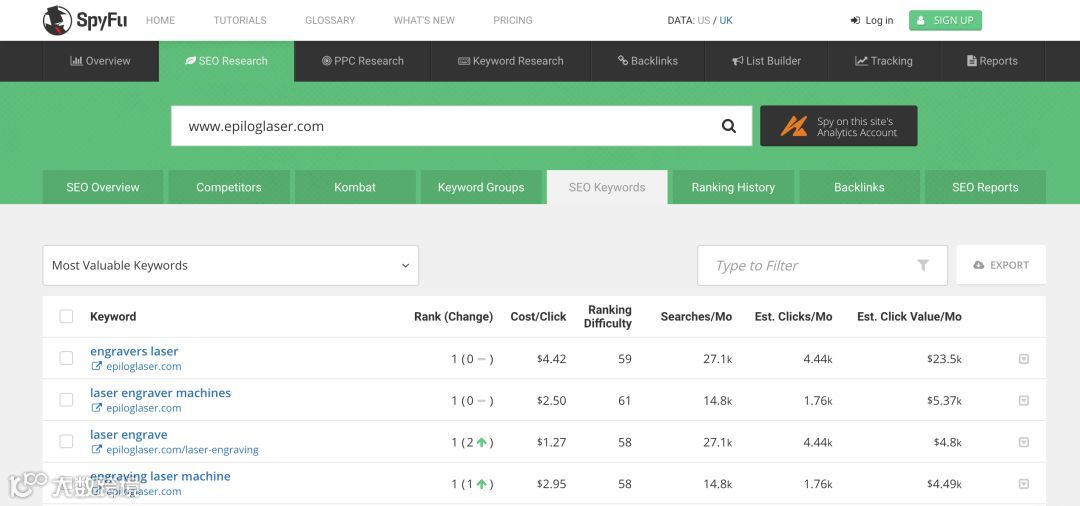Open external link icon for laser engraver machines

pyautogui.click(x=97, y=408)
